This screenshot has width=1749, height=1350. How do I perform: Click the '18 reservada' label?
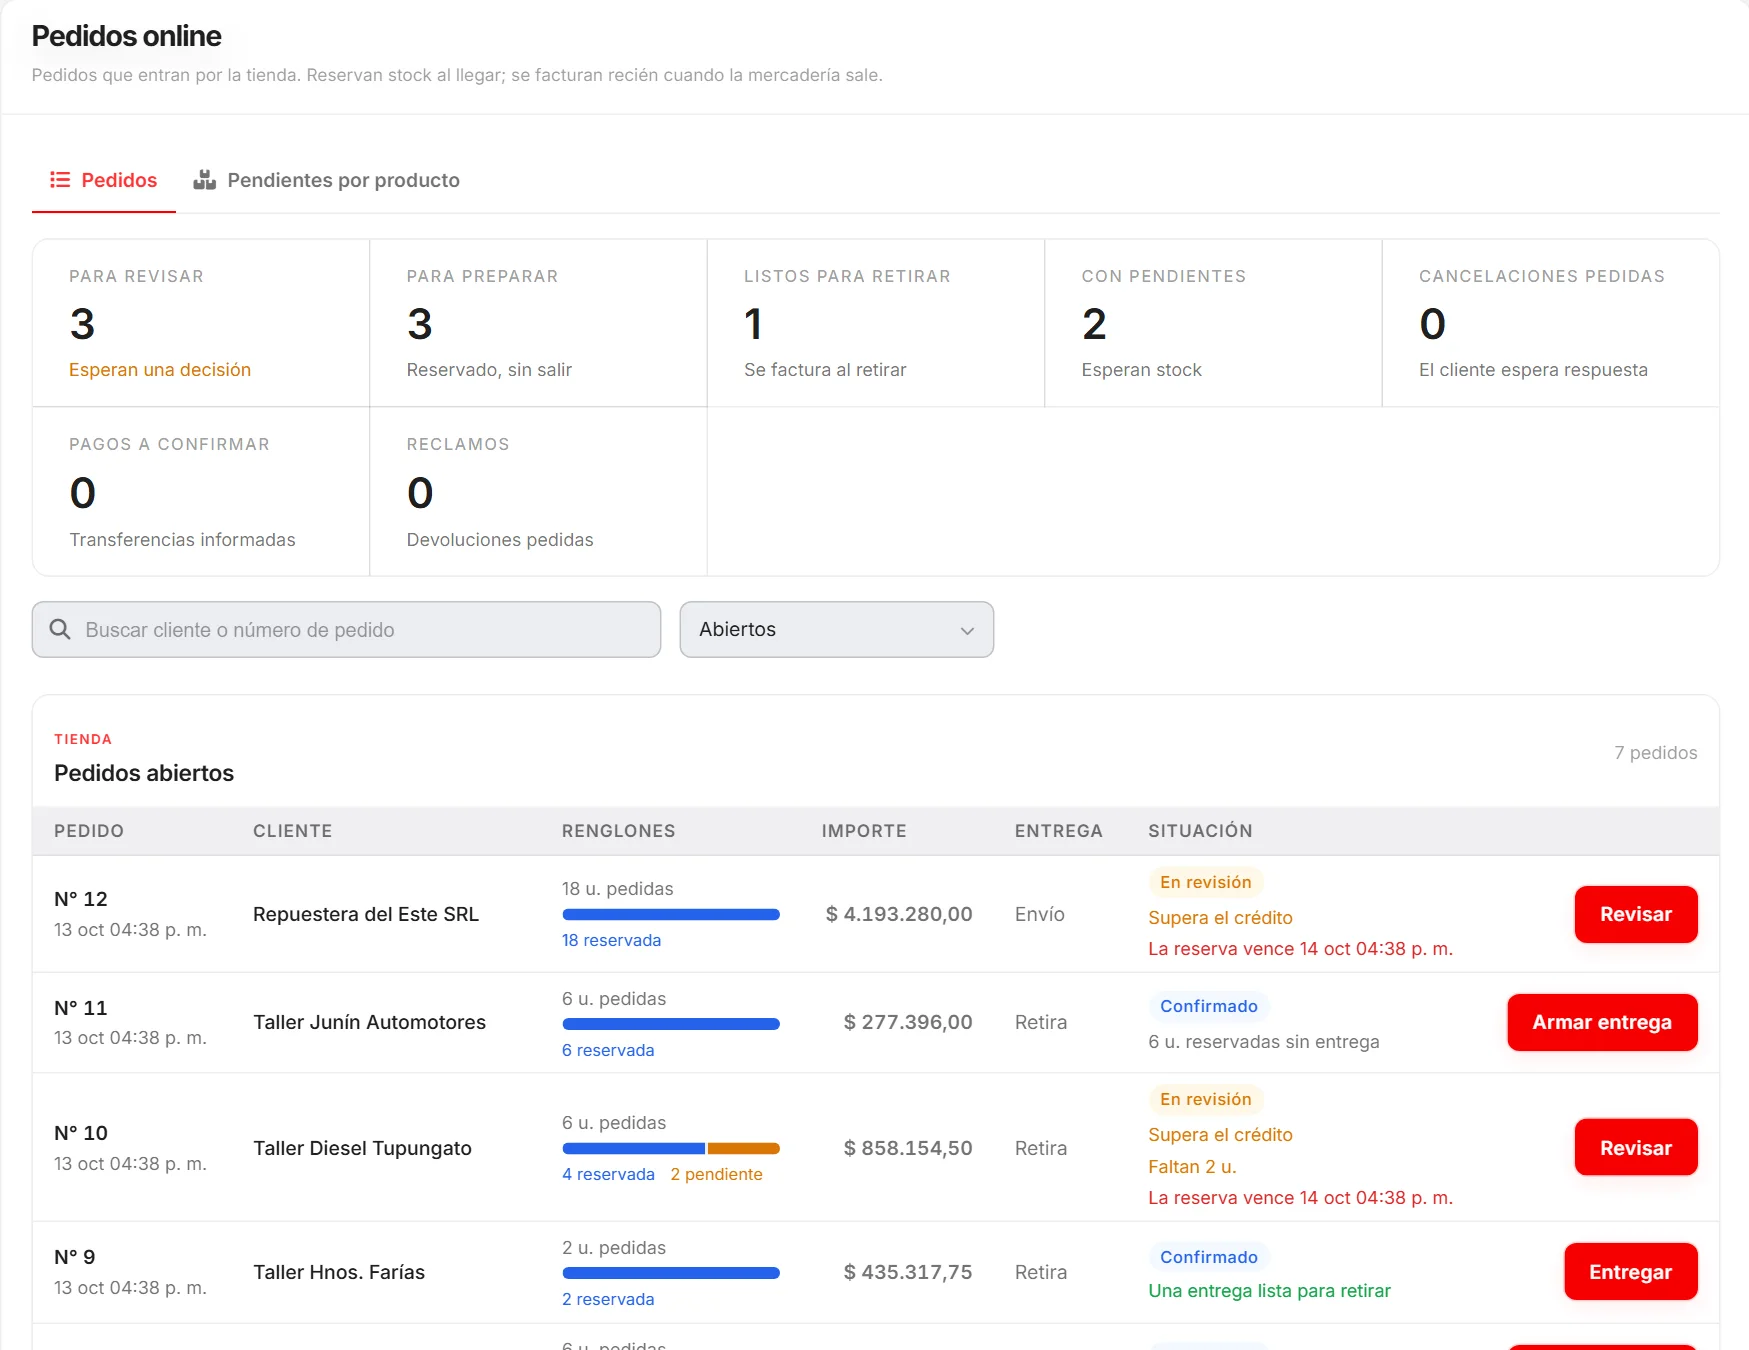coord(611,940)
